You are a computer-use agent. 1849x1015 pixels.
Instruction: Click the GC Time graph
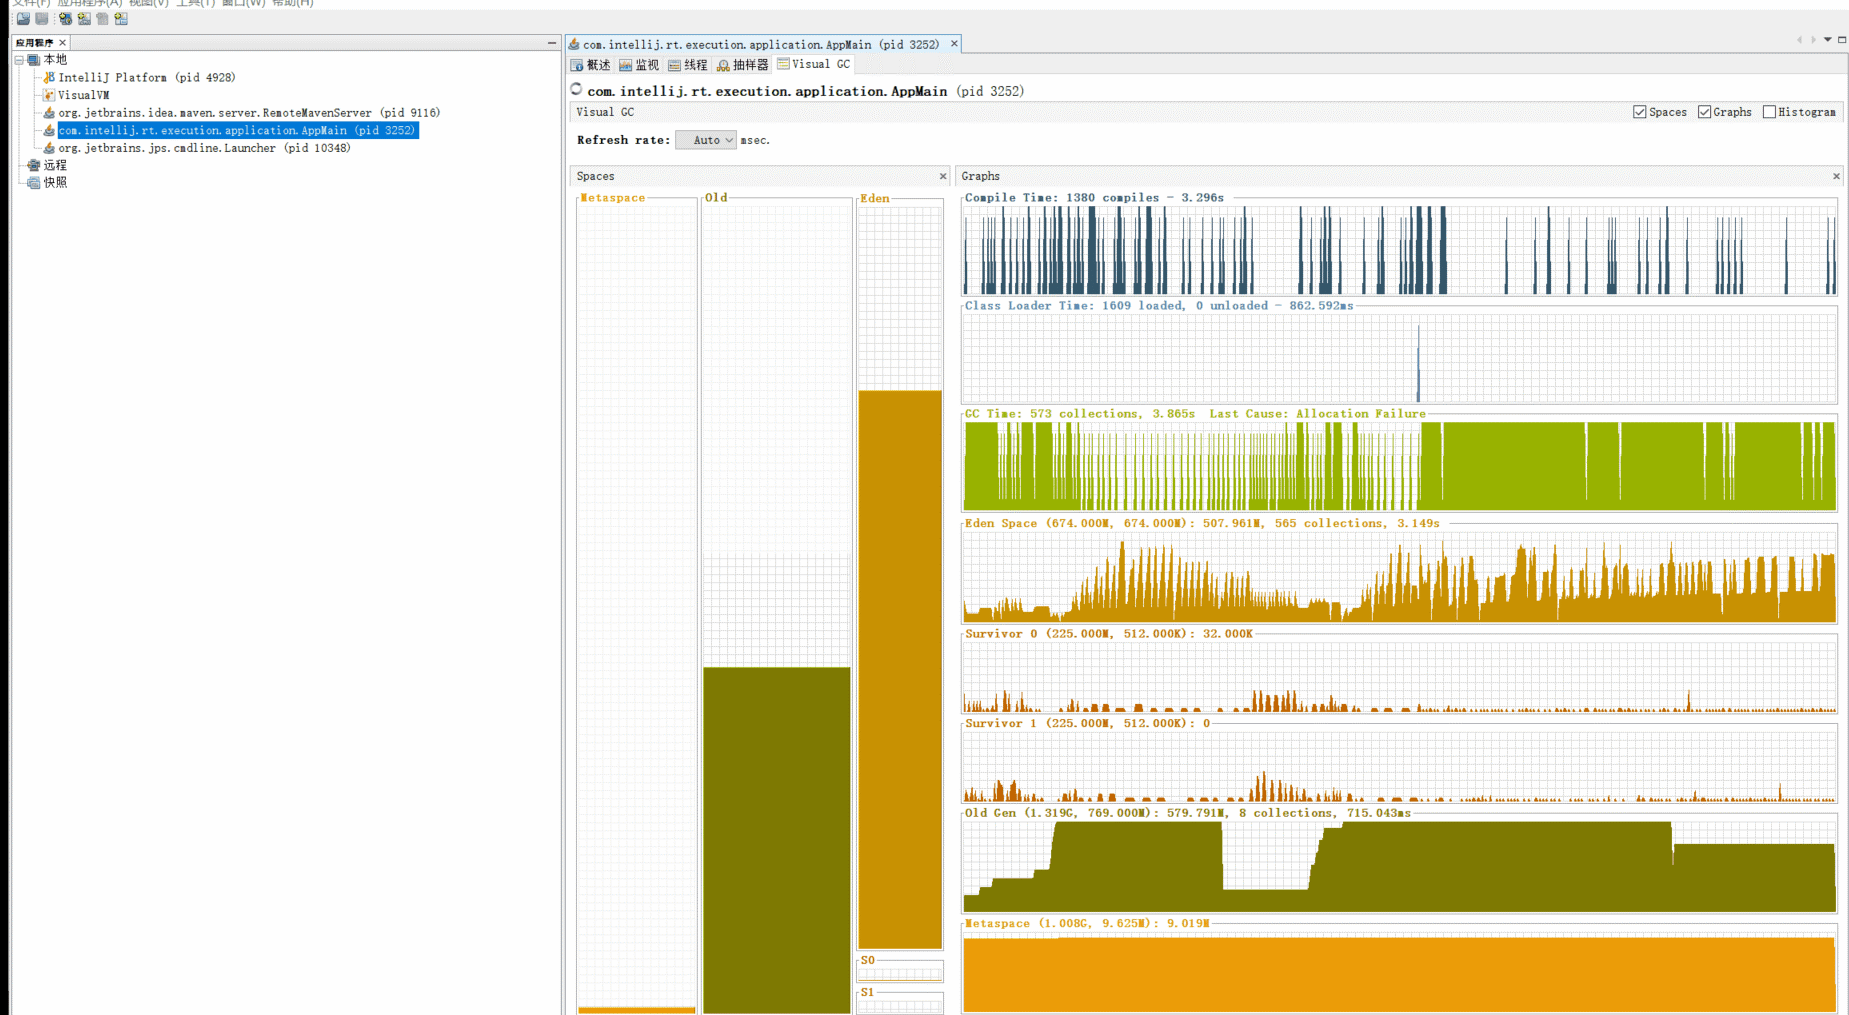pos(1399,466)
